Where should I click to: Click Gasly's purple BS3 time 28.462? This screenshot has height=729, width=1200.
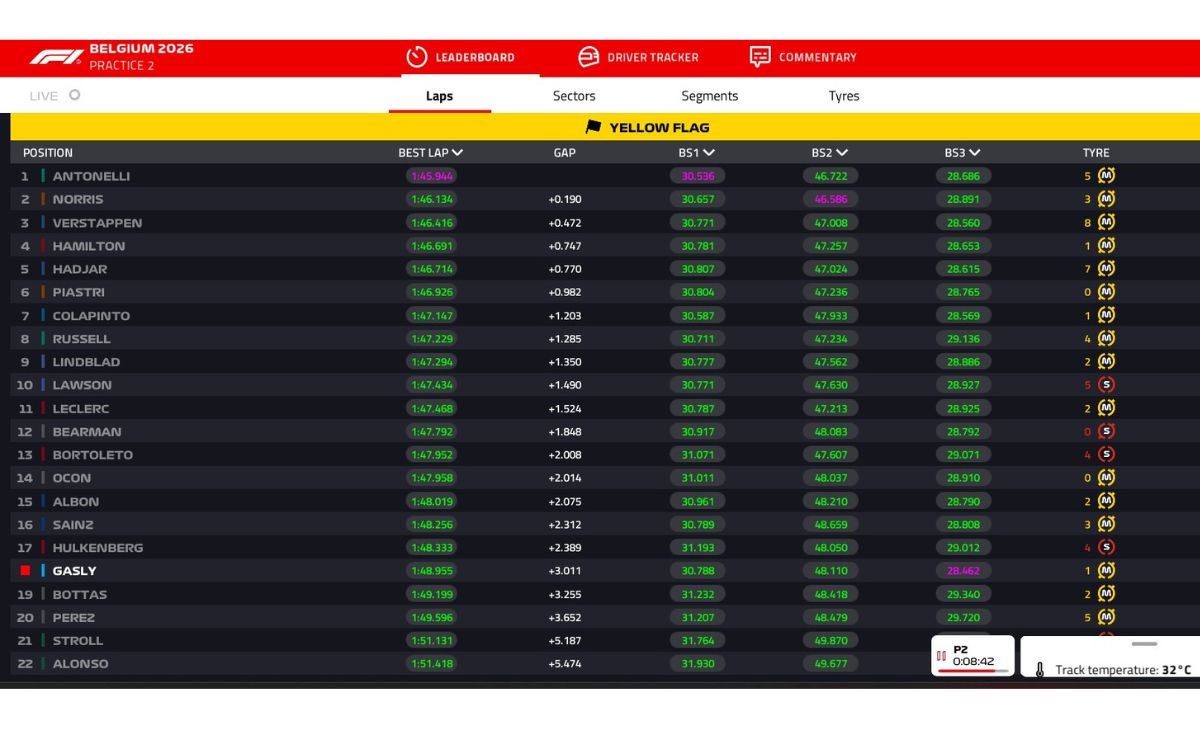(x=963, y=571)
